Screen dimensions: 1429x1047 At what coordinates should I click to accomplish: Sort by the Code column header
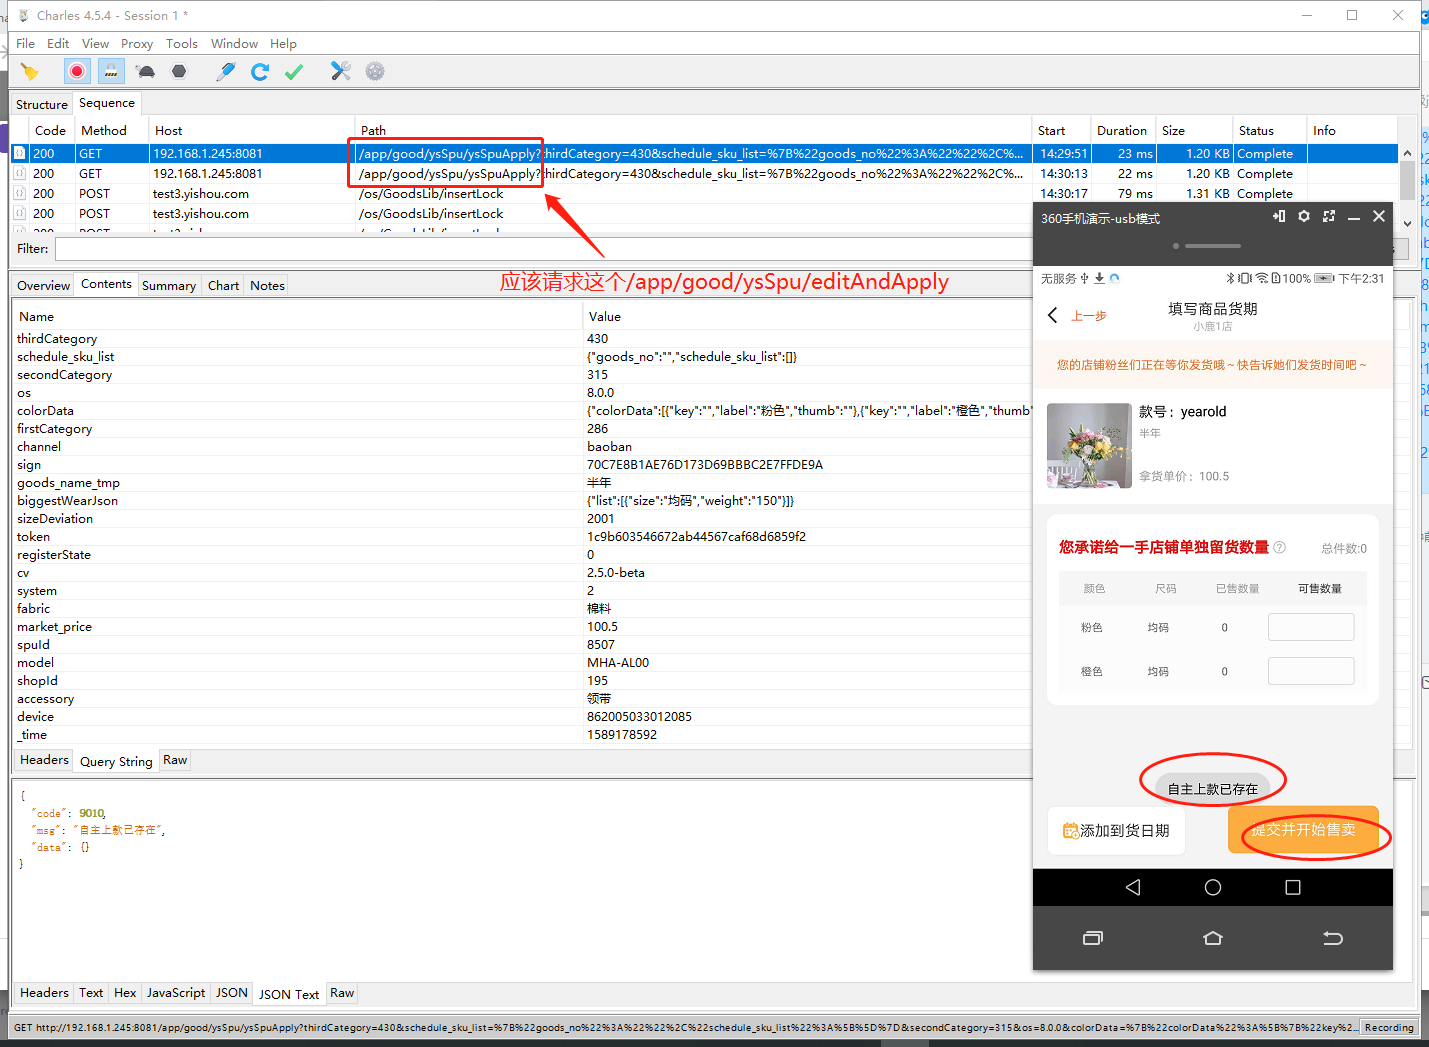(50, 131)
